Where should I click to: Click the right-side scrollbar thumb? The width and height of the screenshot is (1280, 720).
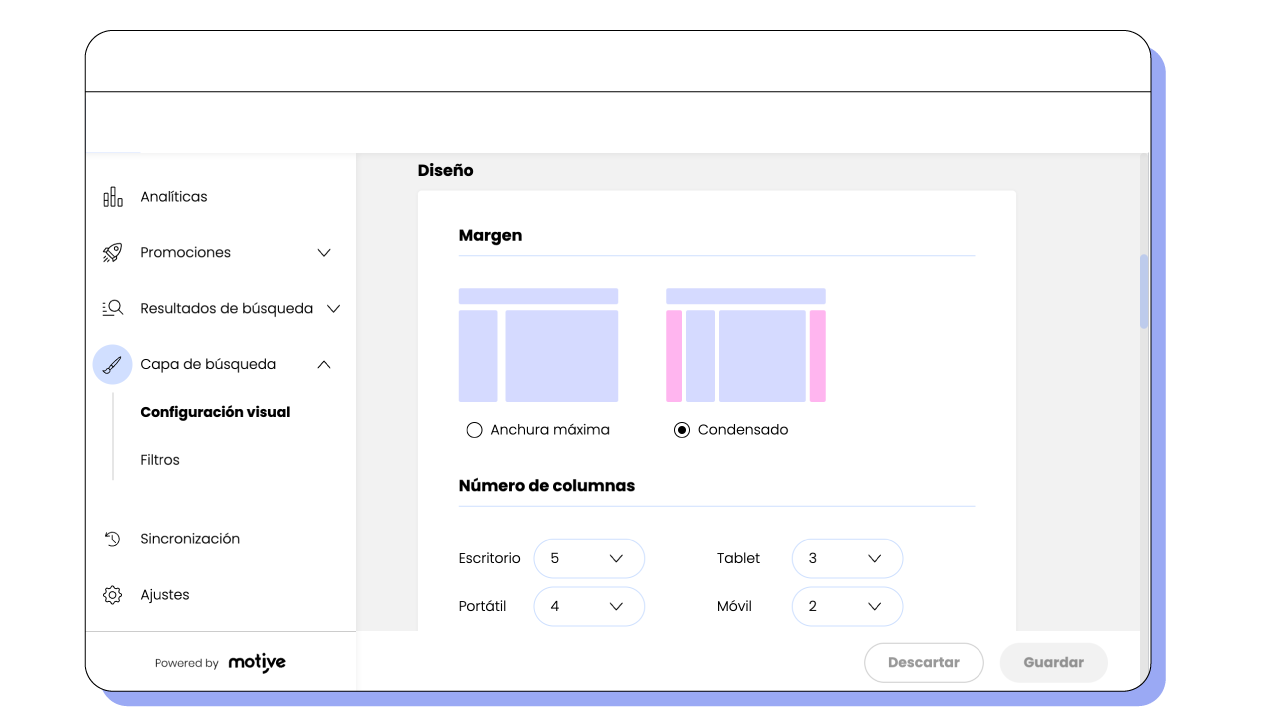1144,291
